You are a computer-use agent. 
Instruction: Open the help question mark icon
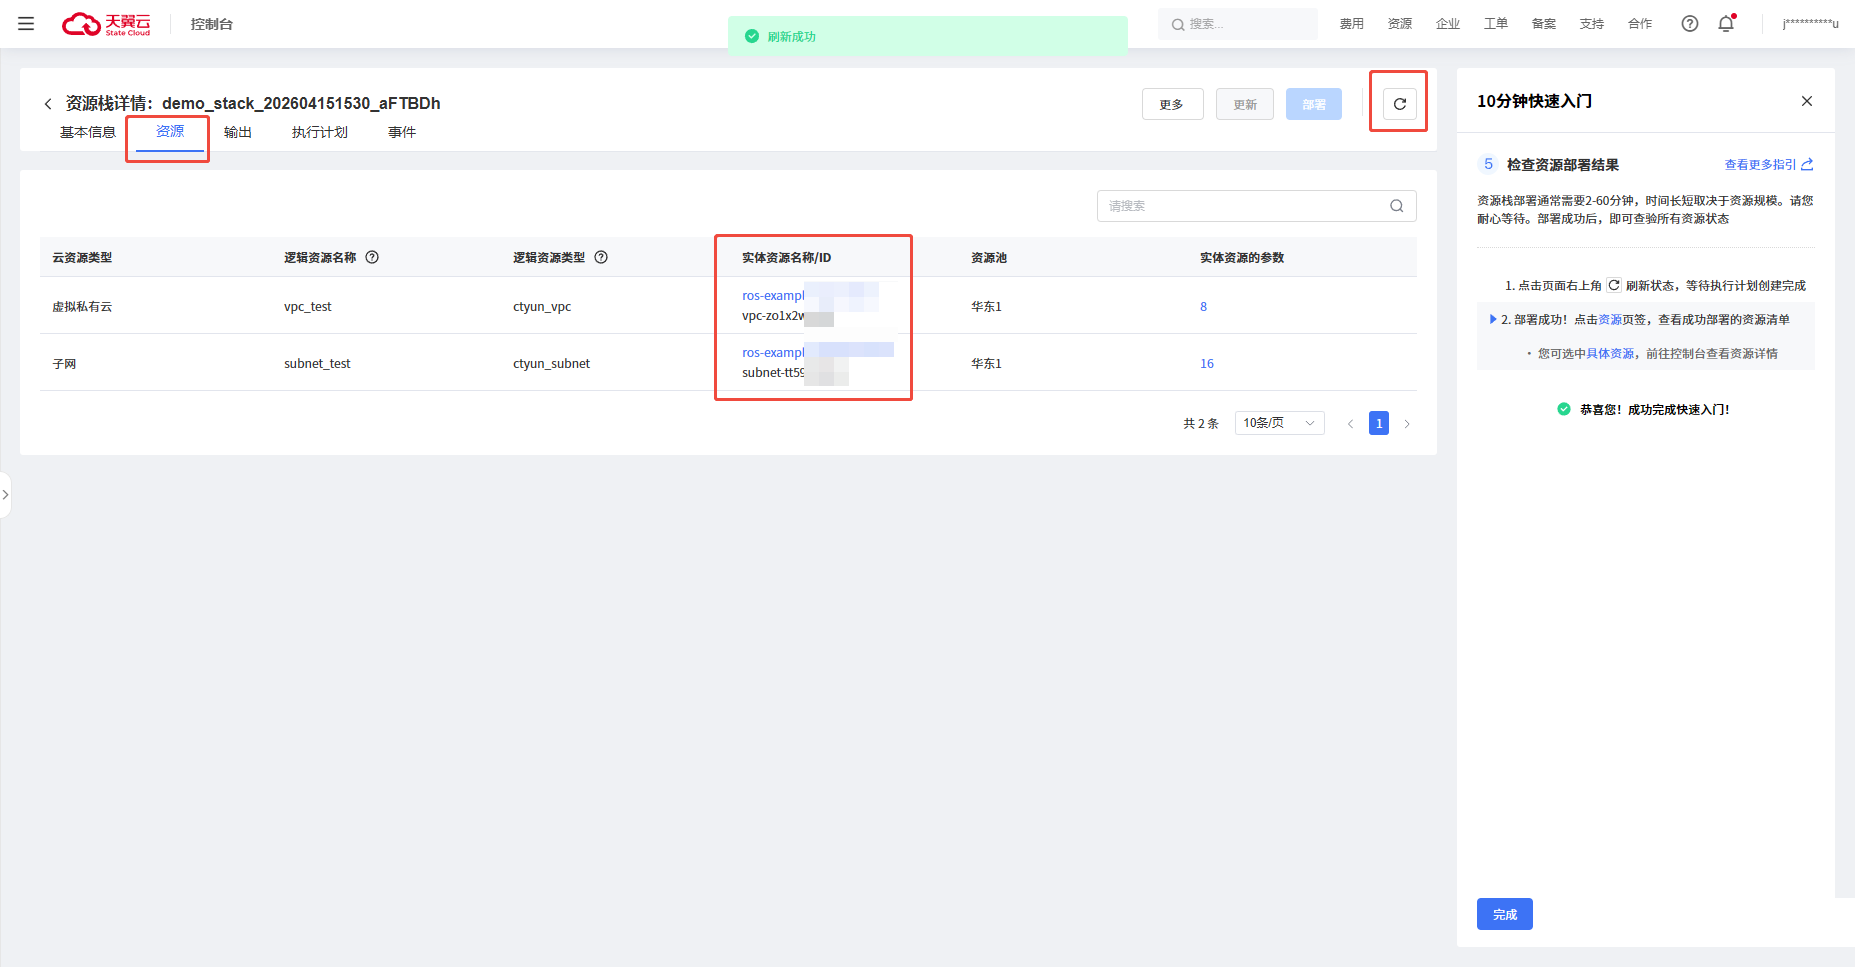1689,24
